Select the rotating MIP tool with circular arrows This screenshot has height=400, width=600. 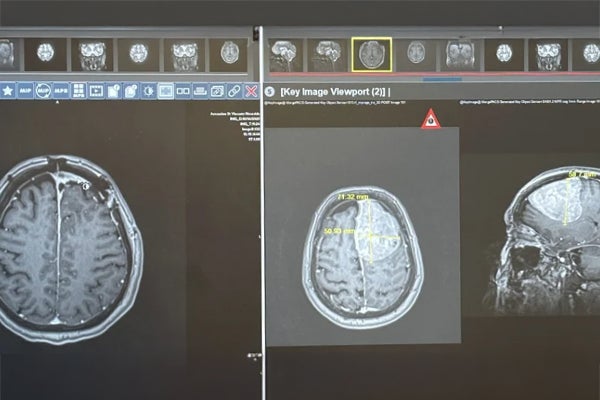[43, 91]
